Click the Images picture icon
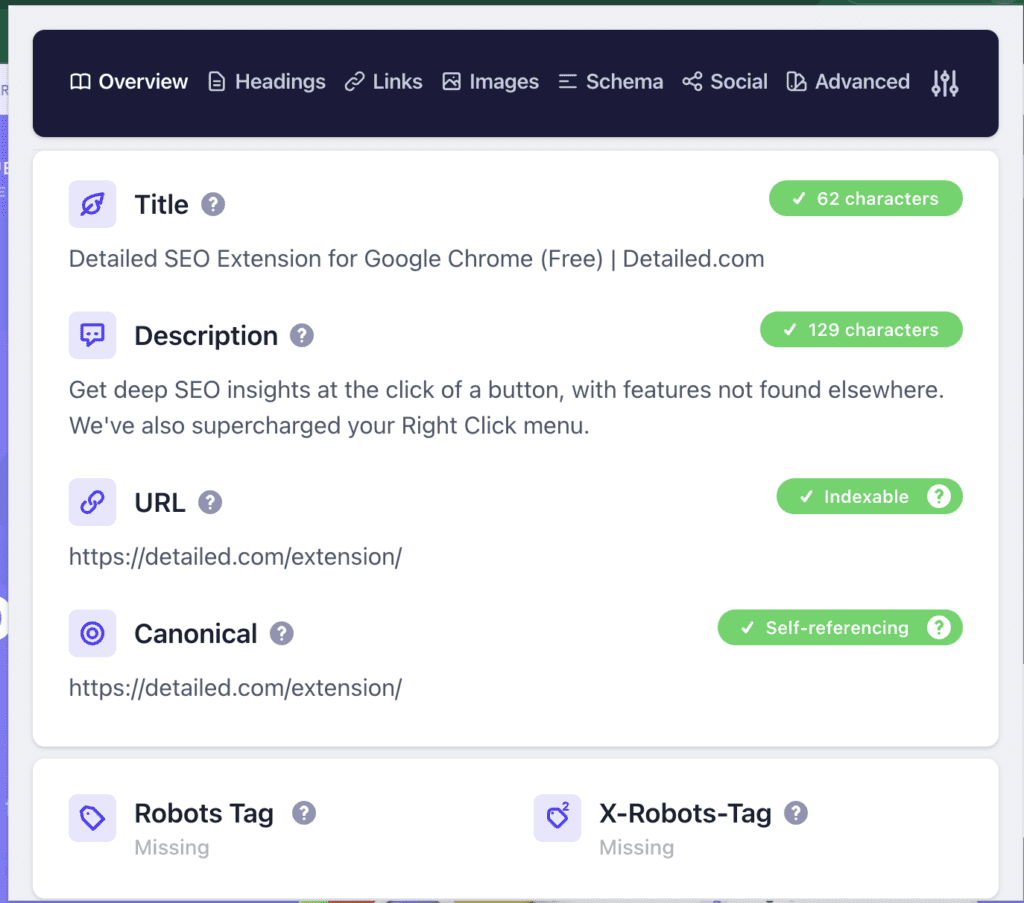Image resolution: width=1024 pixels, height=903 pixels. 451,82
